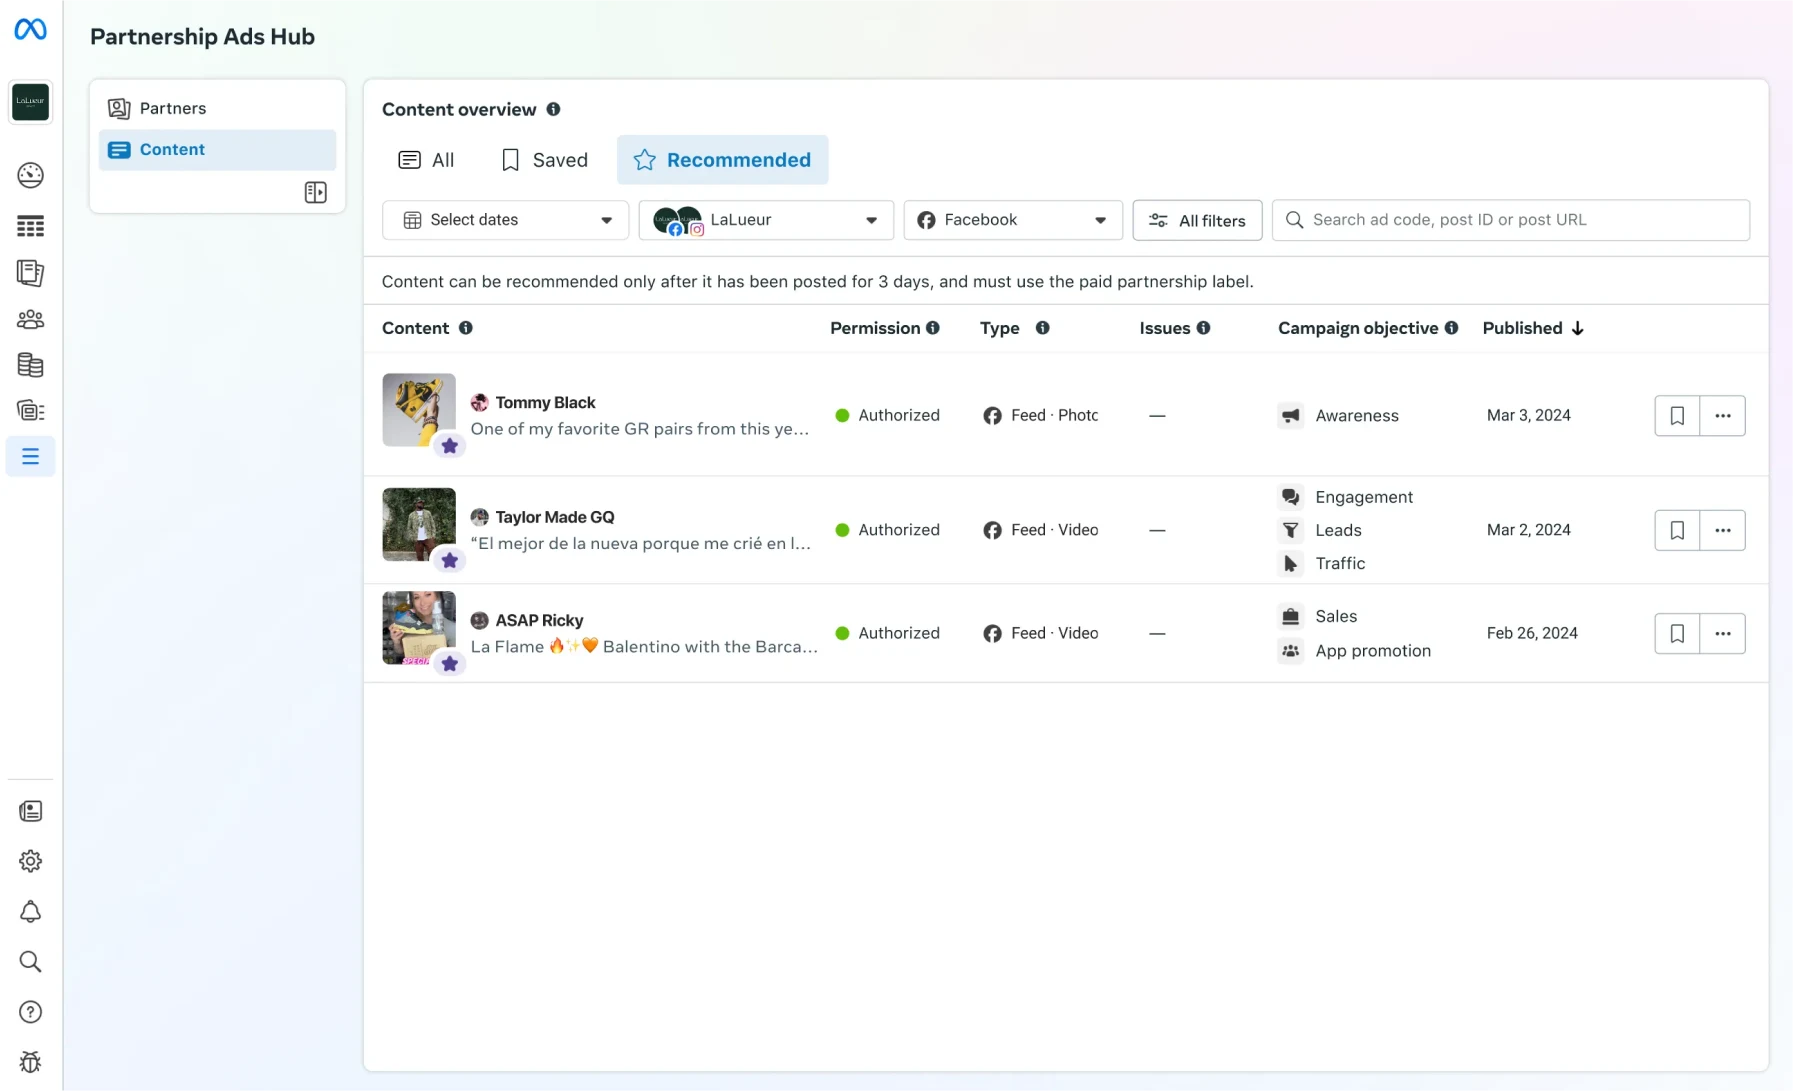Click the Permission column header
The height and width of the screenshot is (1091, 1793).
coord(874,328)
